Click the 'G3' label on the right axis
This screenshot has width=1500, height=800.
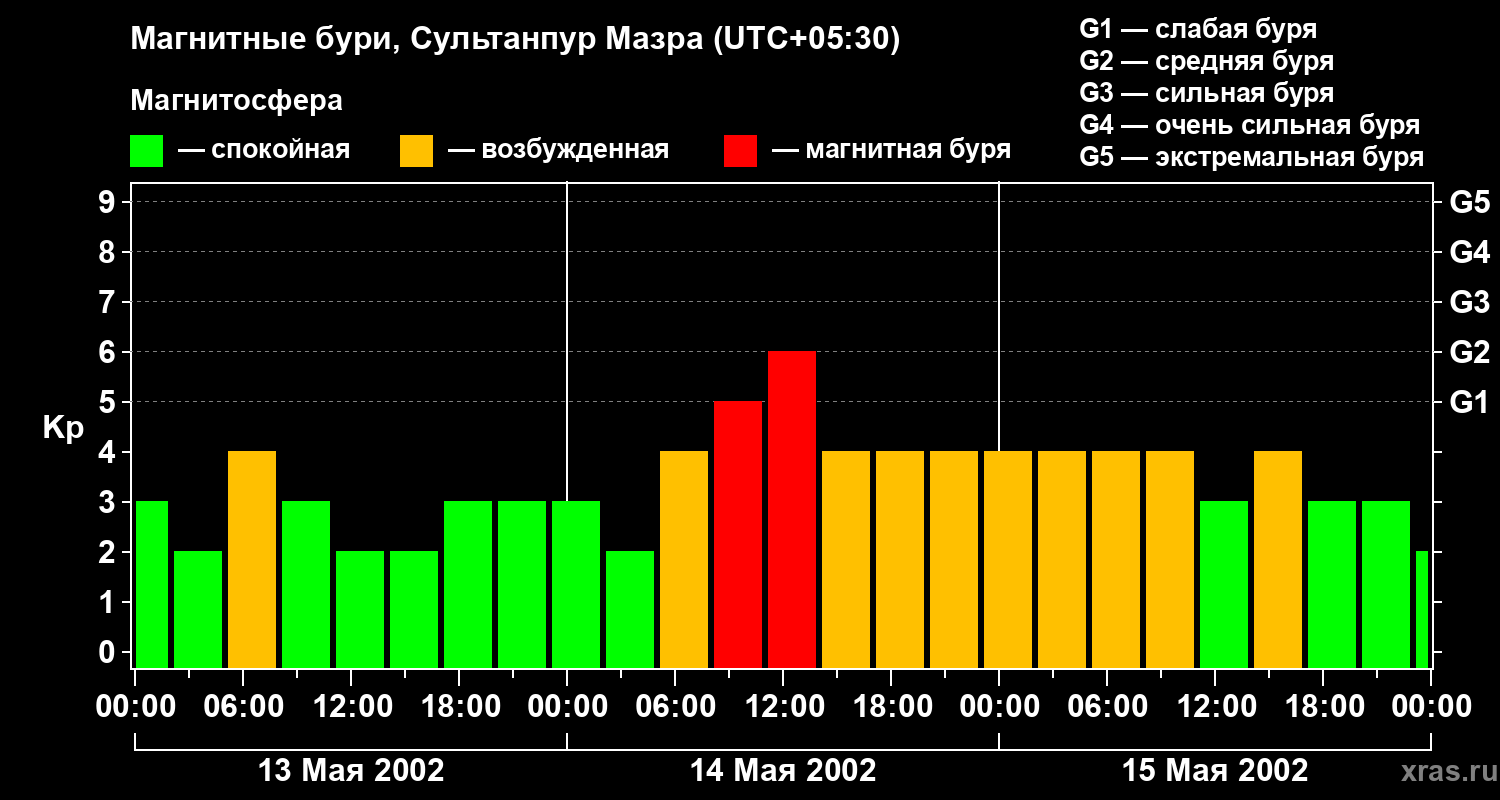(1470, 302)
